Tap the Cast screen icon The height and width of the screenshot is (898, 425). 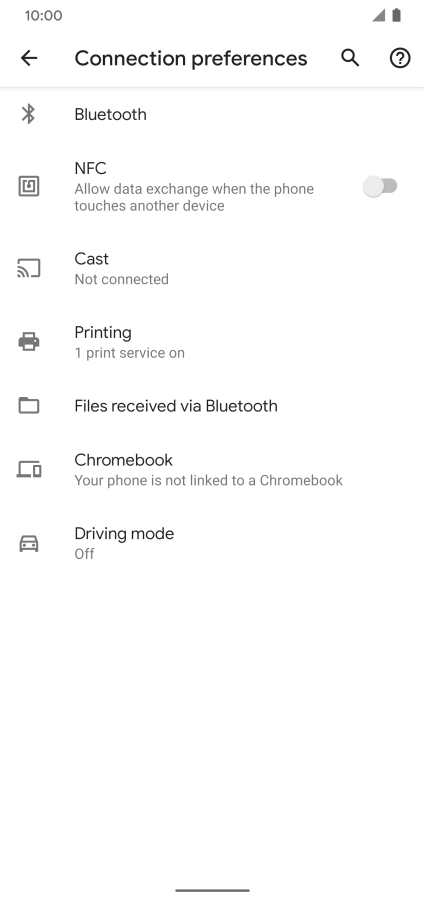[29, 268]
